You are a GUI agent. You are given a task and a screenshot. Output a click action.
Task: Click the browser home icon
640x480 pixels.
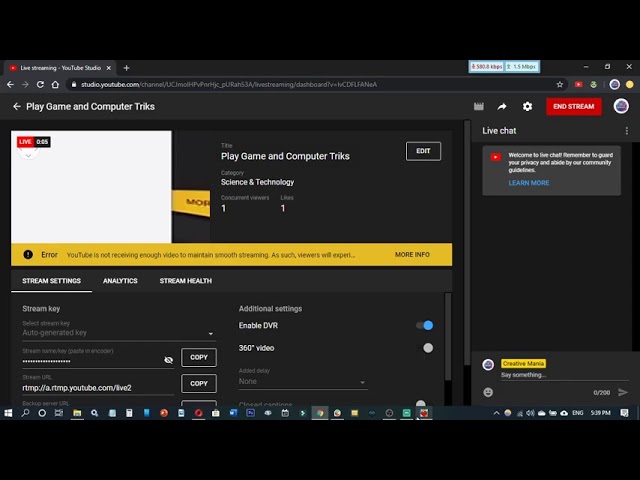click(55, 84)
